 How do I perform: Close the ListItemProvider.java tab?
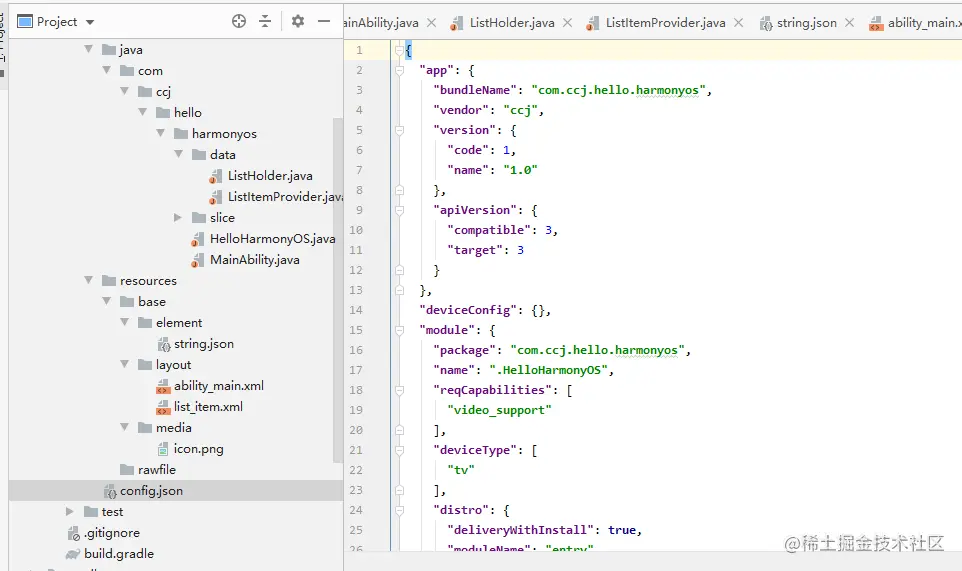click(739, 23)
